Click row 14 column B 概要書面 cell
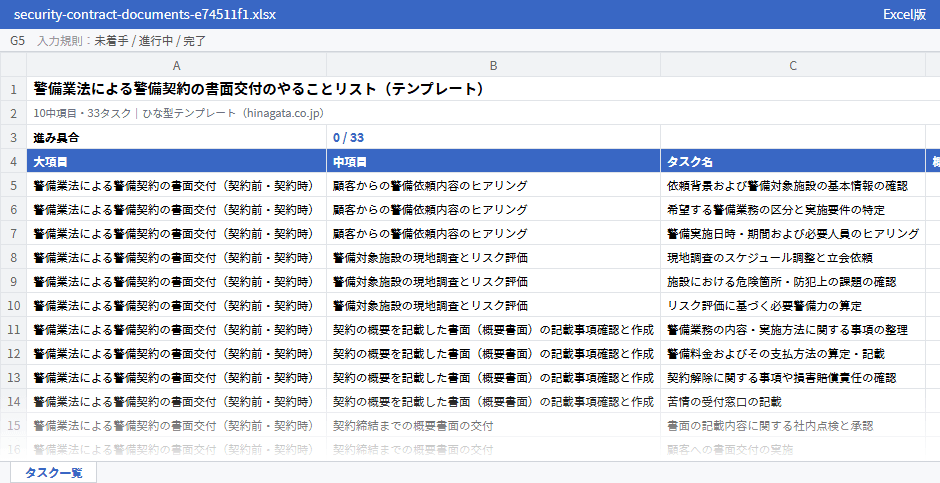The image size is (940, 483). click(493, 402)
